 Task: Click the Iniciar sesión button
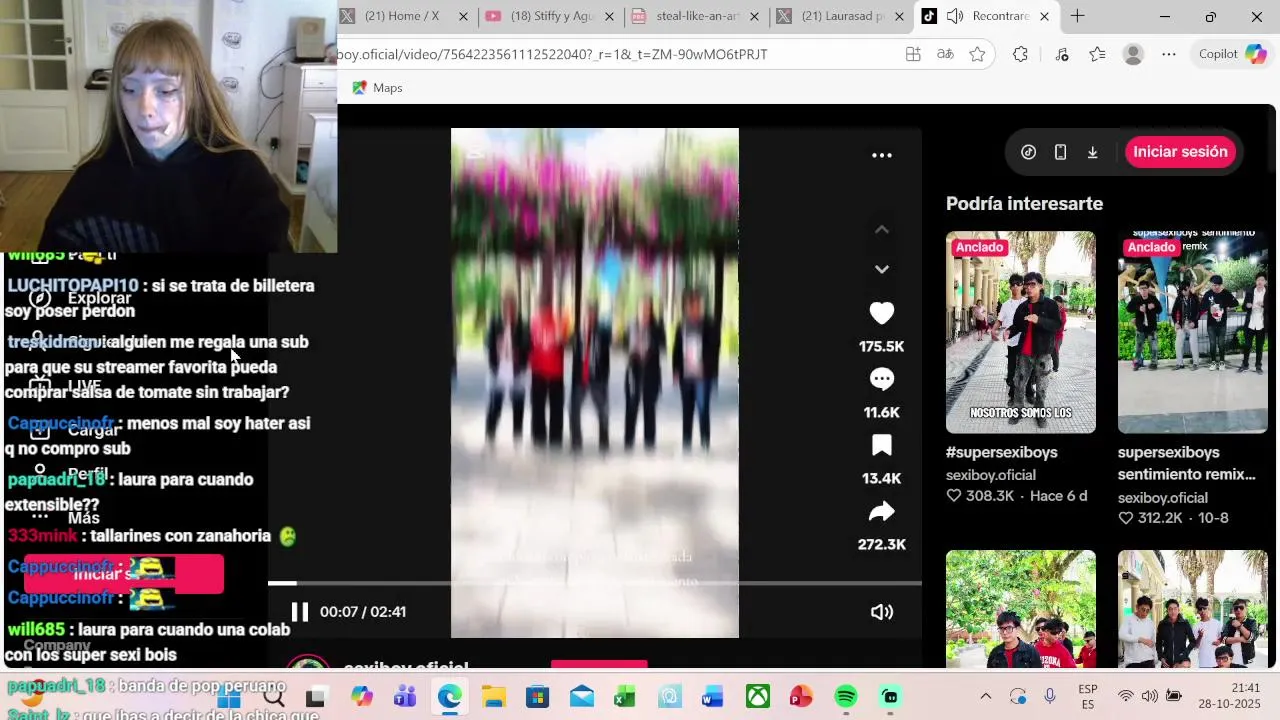(1180, 152)
